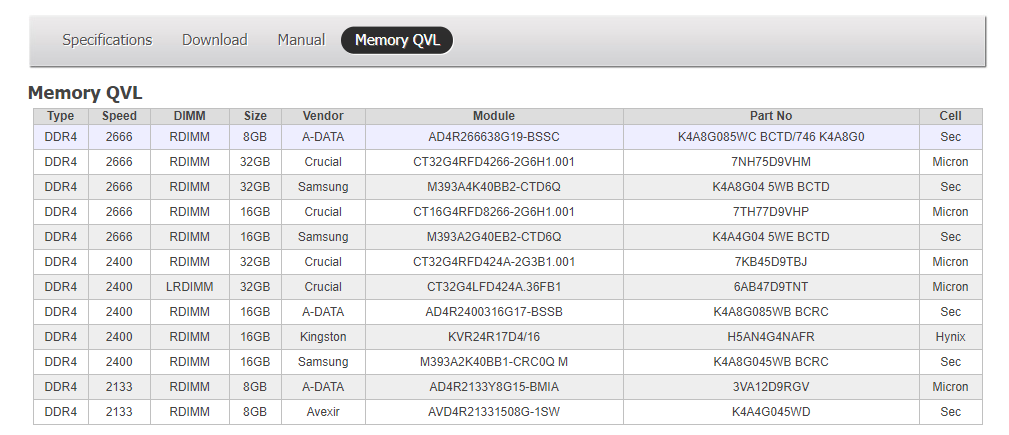
Task: Click part number 6AB47D9TNT
Action: coord(771,287)
